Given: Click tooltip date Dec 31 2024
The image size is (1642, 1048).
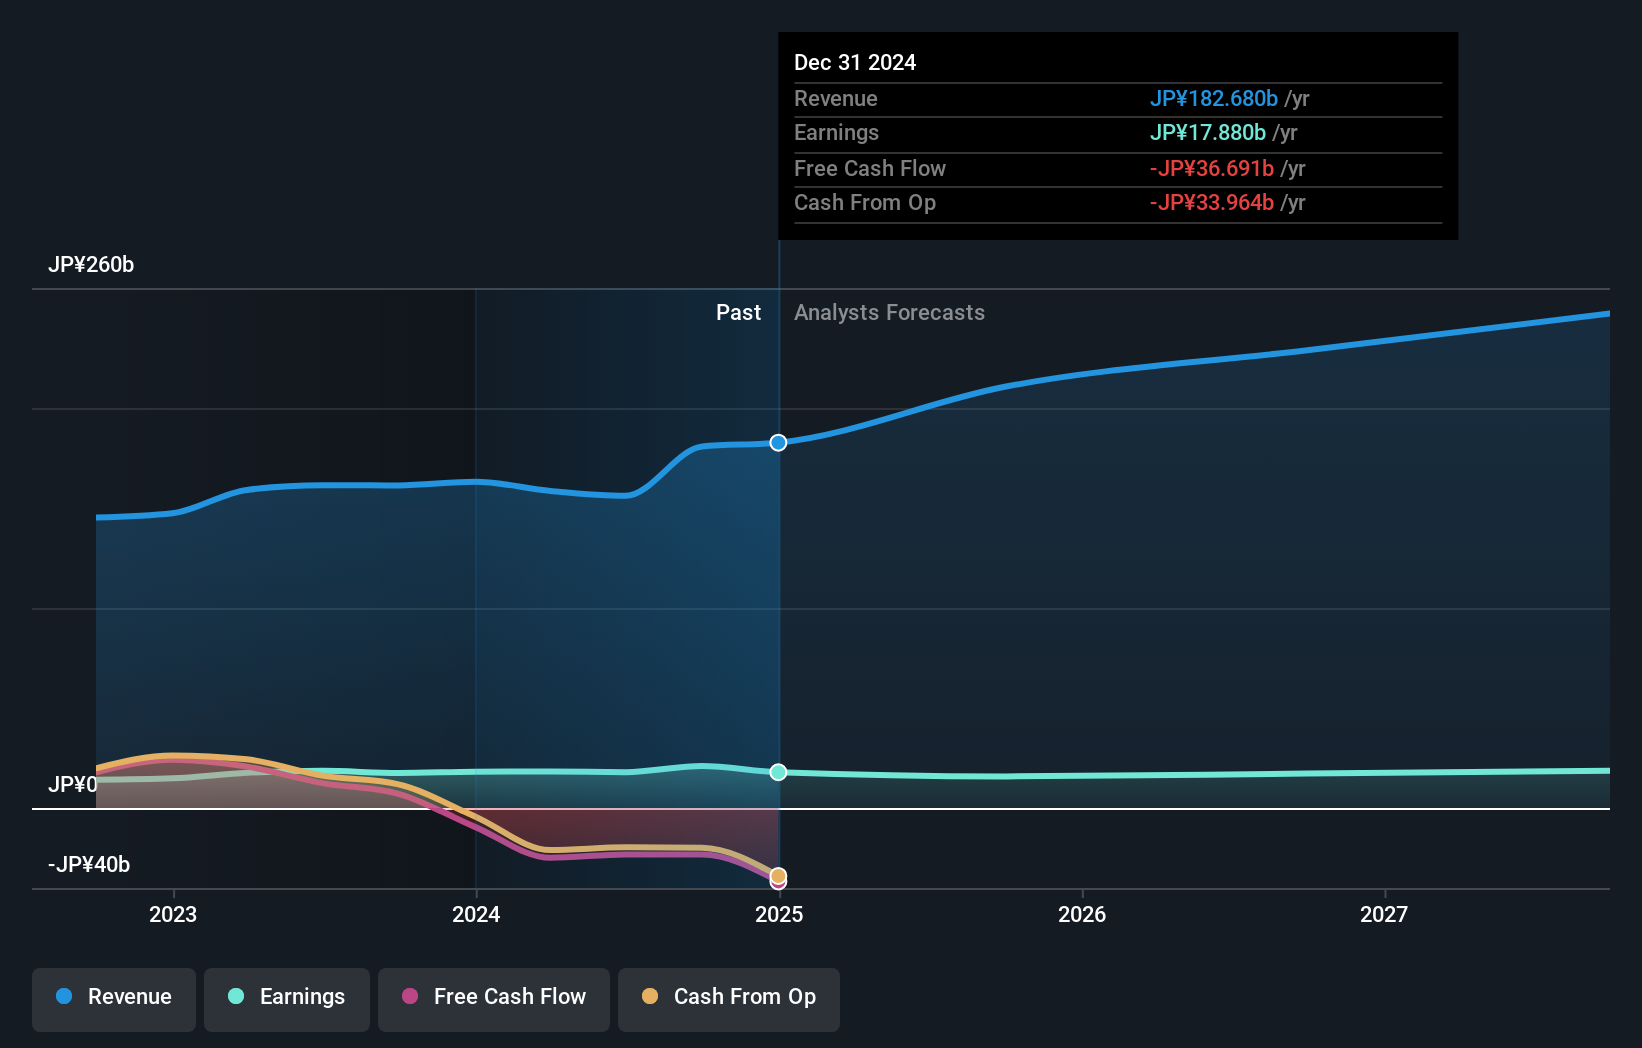Looking at the screenshot, I should 855,63.
